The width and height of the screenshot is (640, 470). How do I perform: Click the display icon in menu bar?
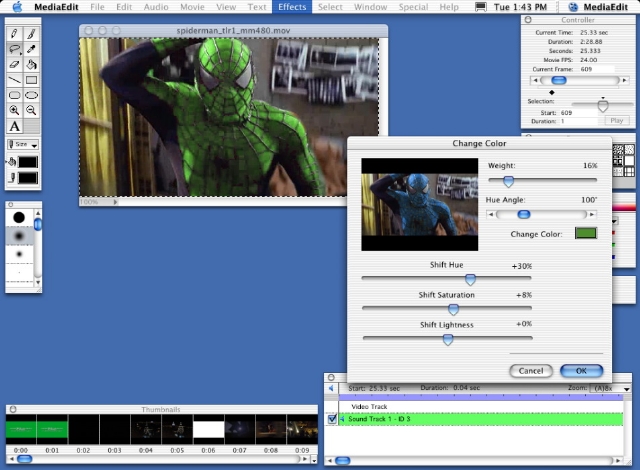click(481, 7)
